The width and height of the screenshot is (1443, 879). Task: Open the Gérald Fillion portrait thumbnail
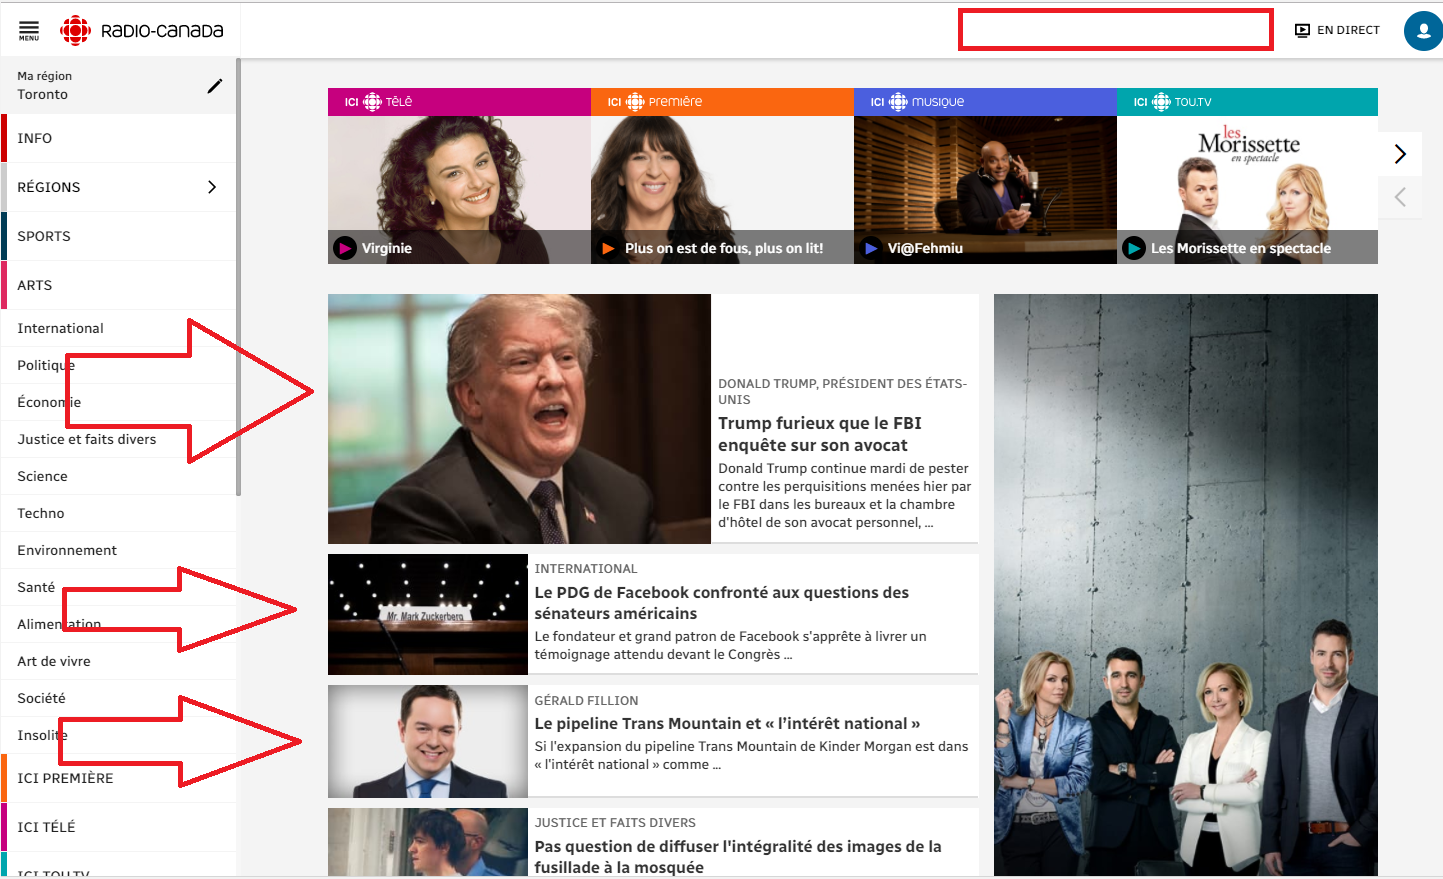[x=427, y=741]
